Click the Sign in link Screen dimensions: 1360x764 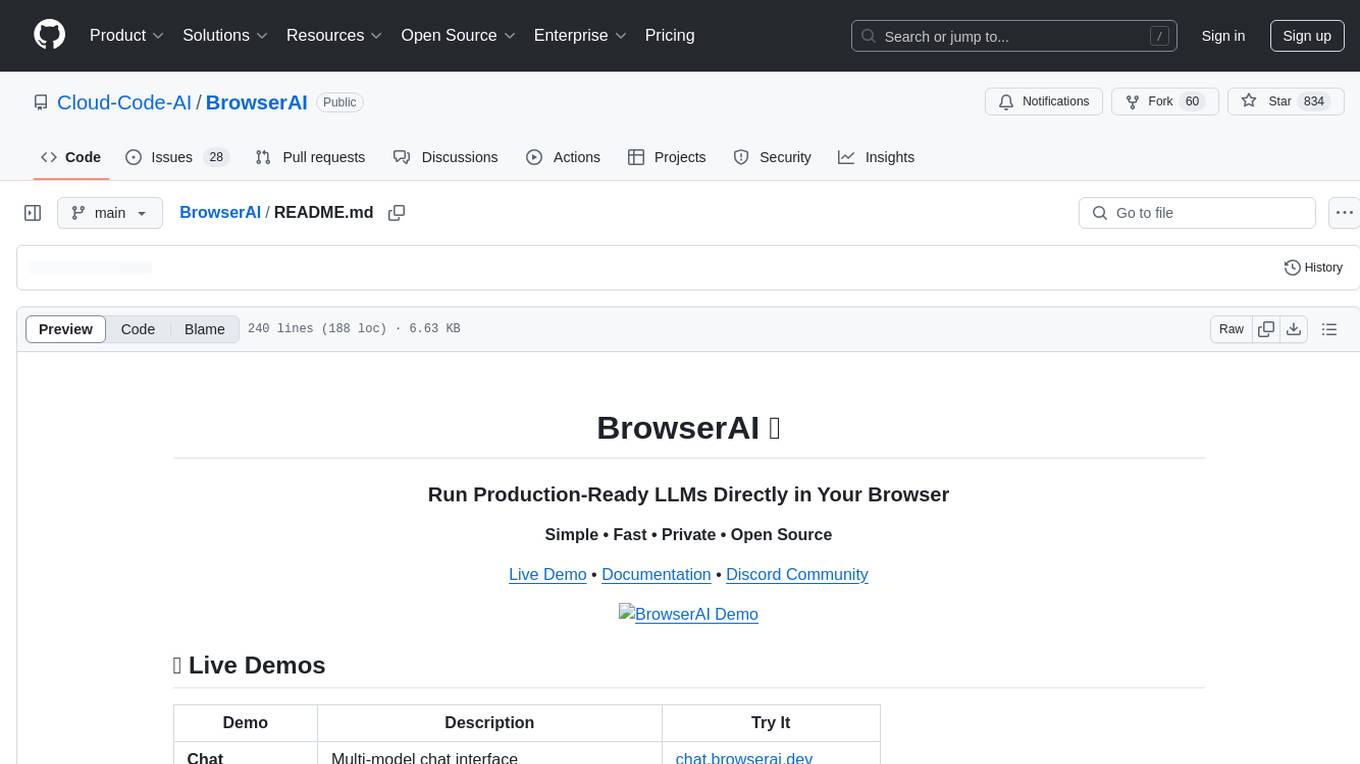pyautogui.click(x=1223, y=36)
